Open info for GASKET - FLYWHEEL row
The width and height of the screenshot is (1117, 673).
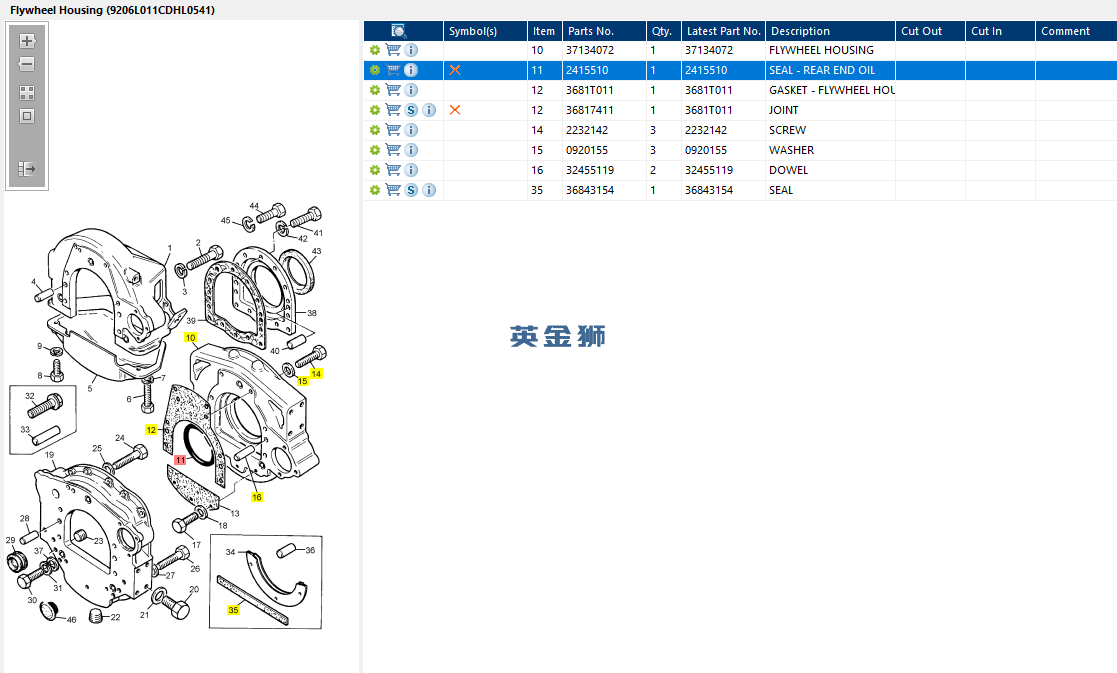click(x=411, y=90)
